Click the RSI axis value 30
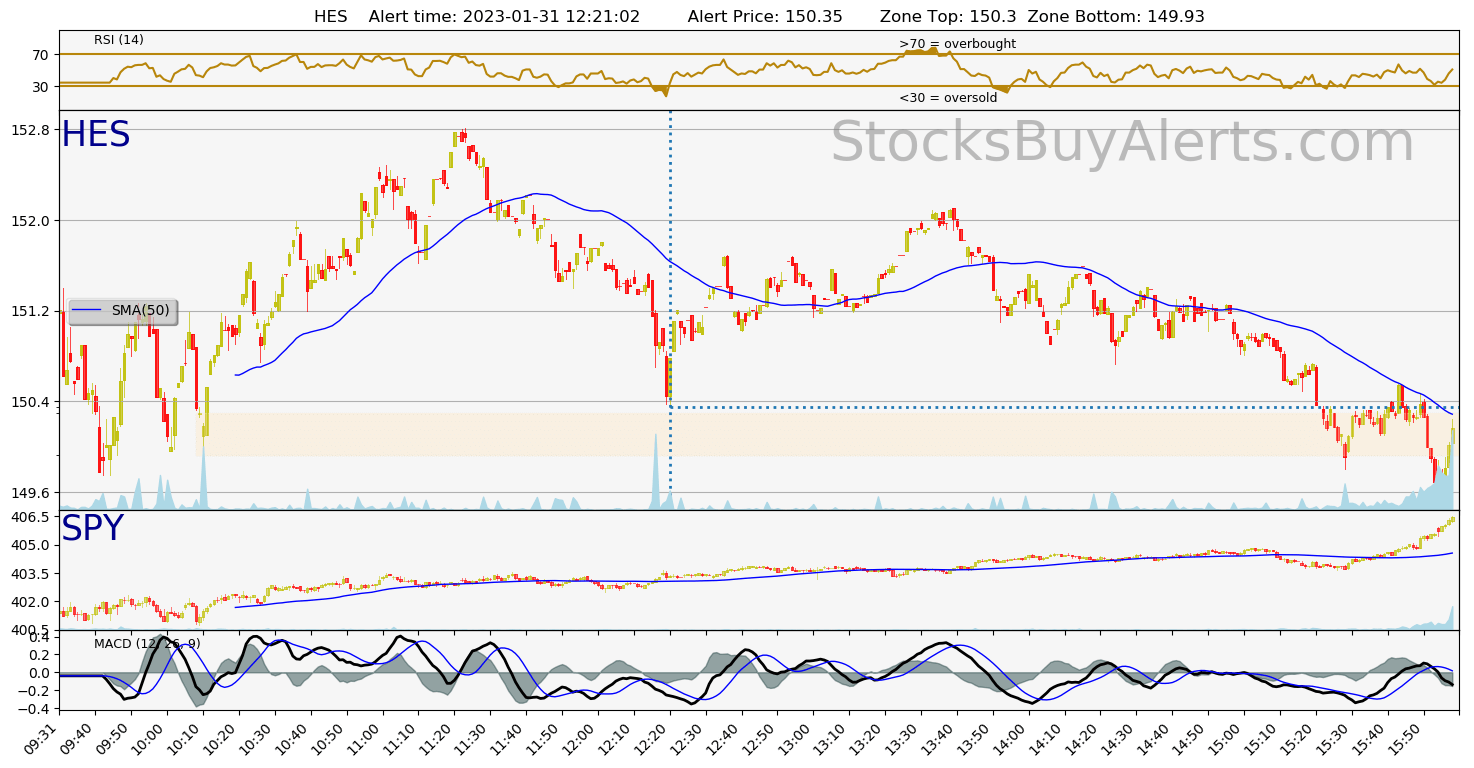Image resolution: width=1474 pixels, height=768 pixels. click(x=40, y=86)
